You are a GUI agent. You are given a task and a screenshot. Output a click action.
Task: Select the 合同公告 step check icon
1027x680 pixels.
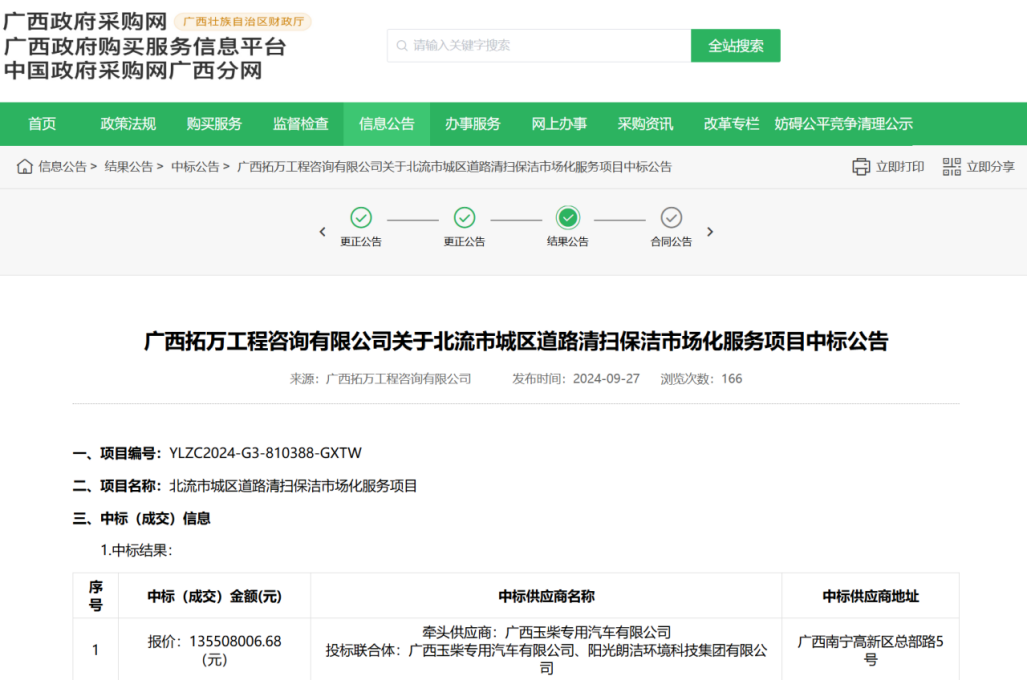pos(671,217)
